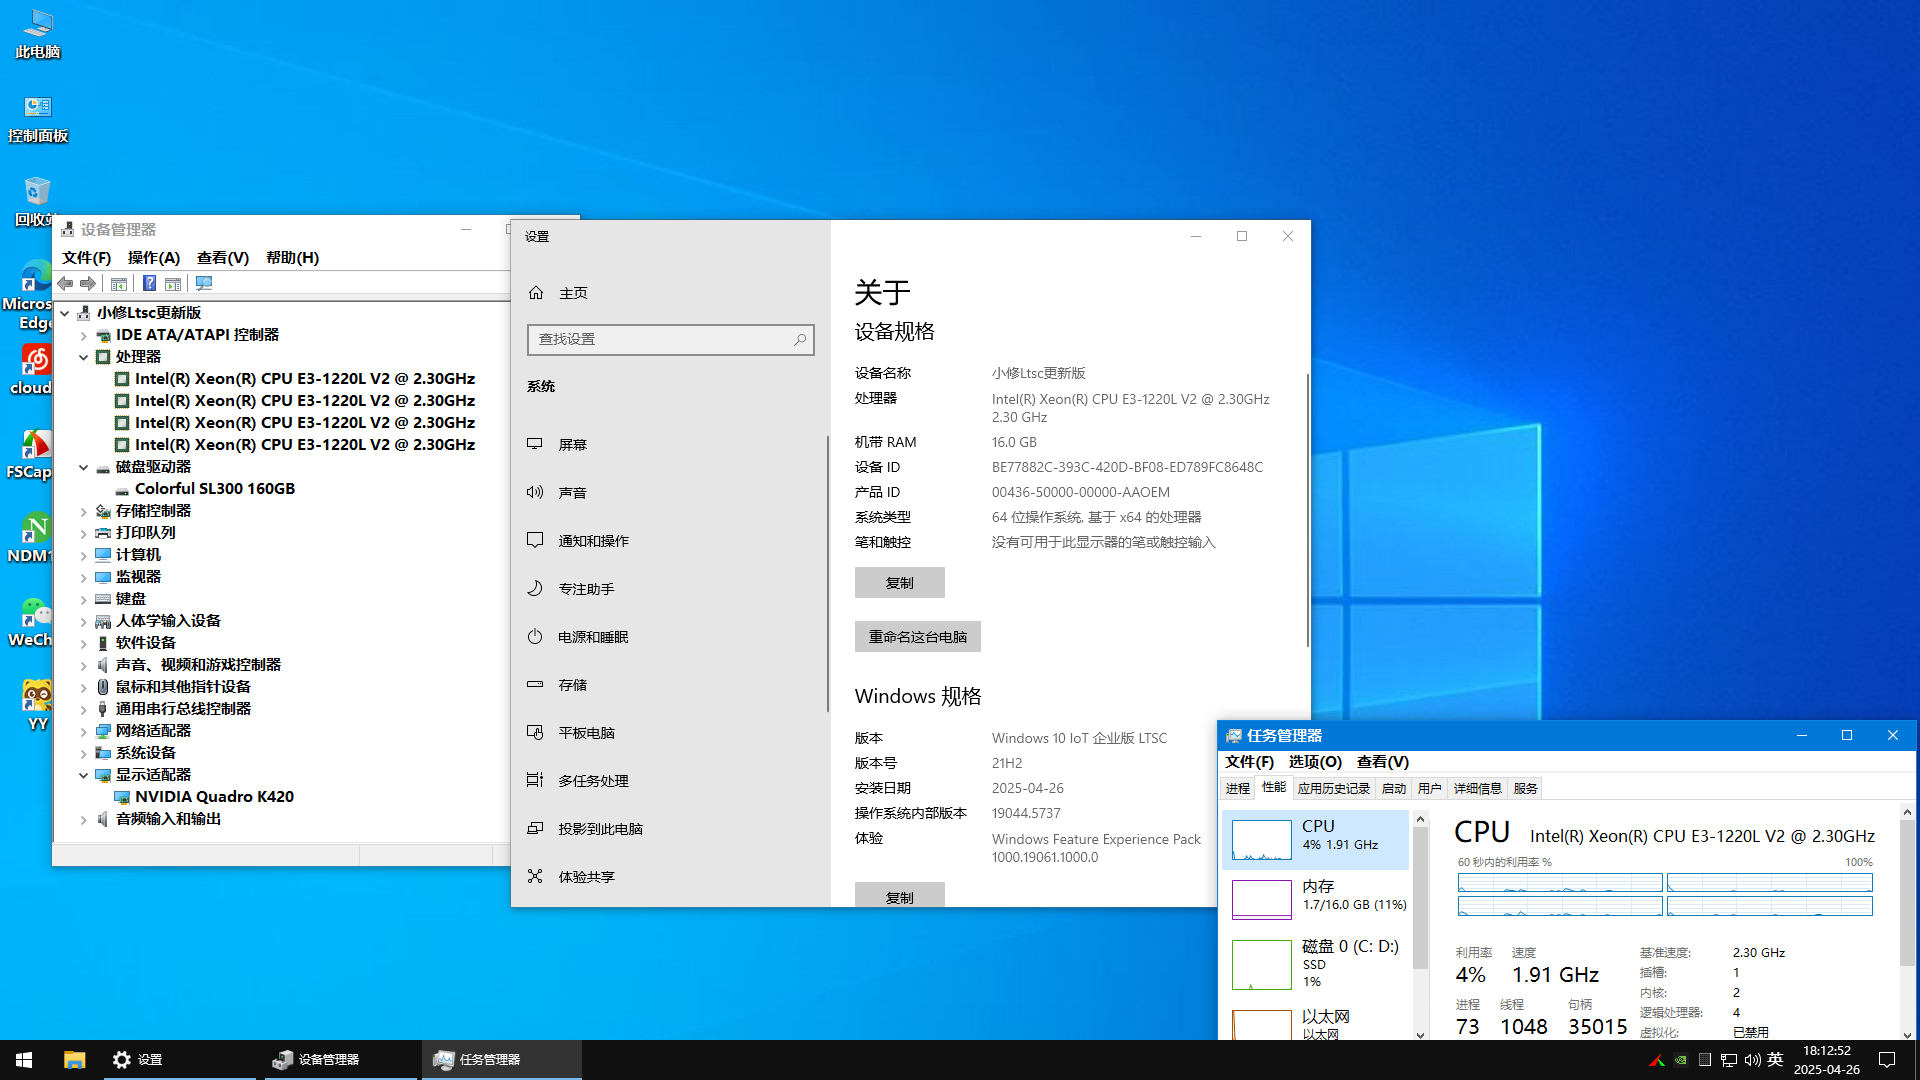This screenshot has width=1920, height=1080.
Task: Collapse the 显示适配器 node
Action: [x=84, y=775]
